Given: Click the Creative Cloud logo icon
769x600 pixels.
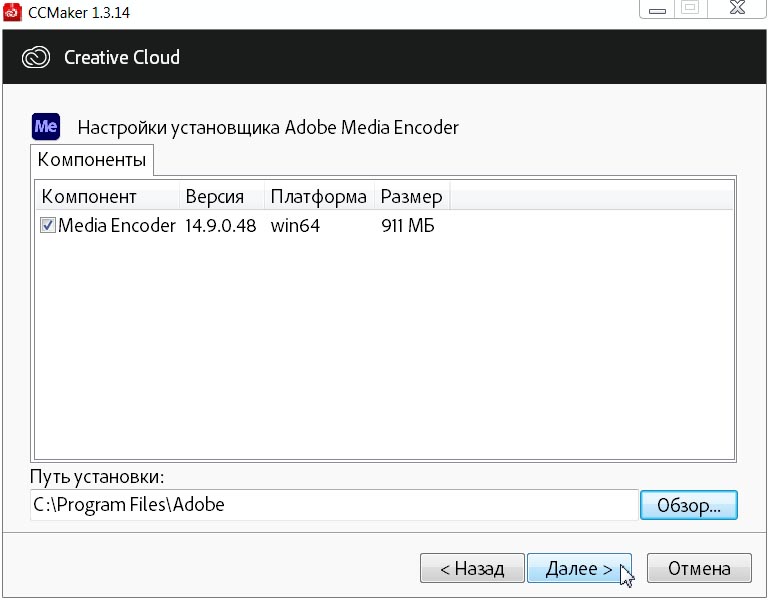Looking at the screenshot, I should point(36,57).
